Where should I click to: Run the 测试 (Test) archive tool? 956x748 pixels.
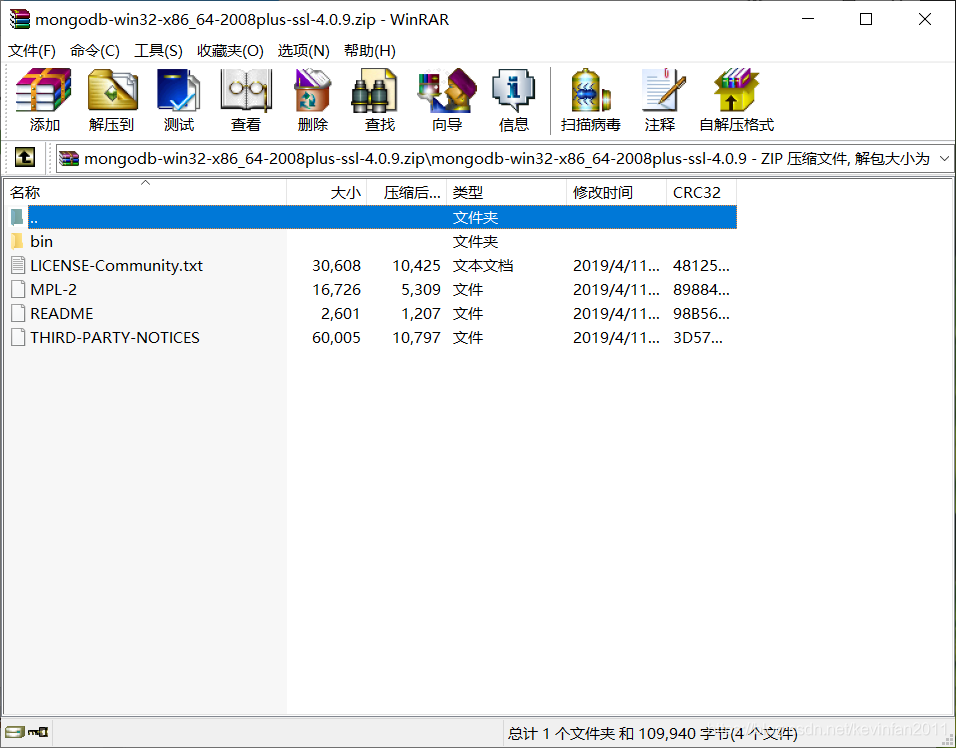[x=178, y=90]
